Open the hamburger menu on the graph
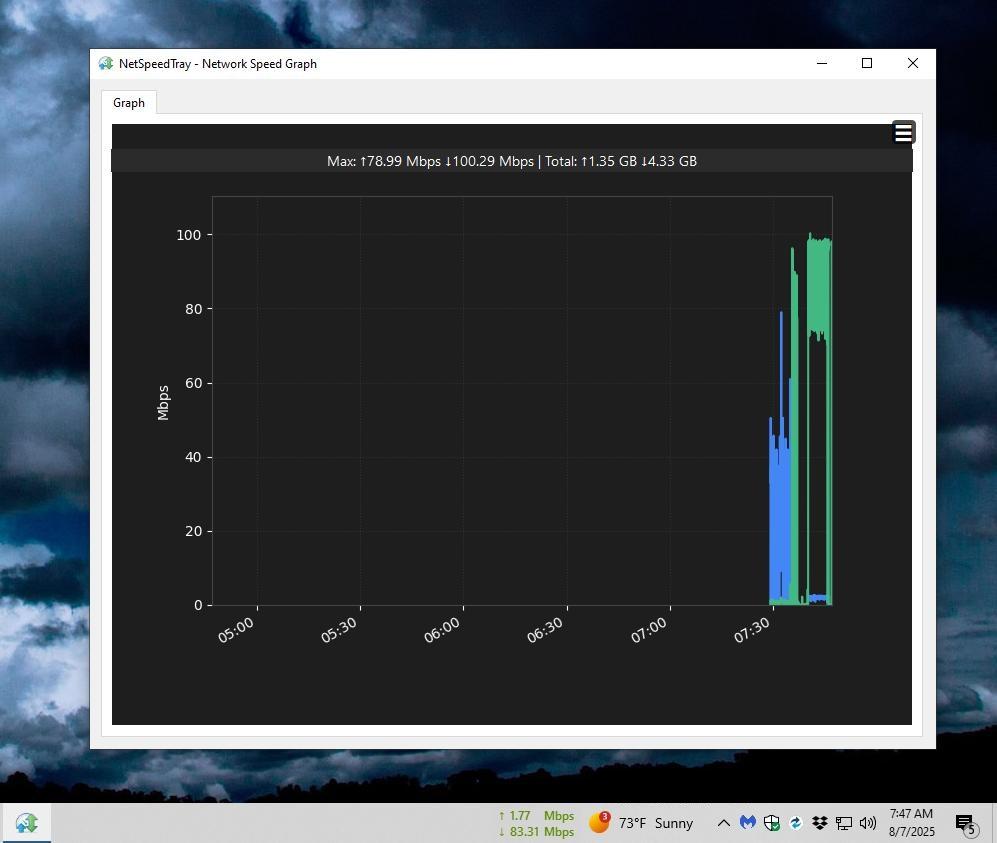The image size is (997, 843). pos(903,133)
